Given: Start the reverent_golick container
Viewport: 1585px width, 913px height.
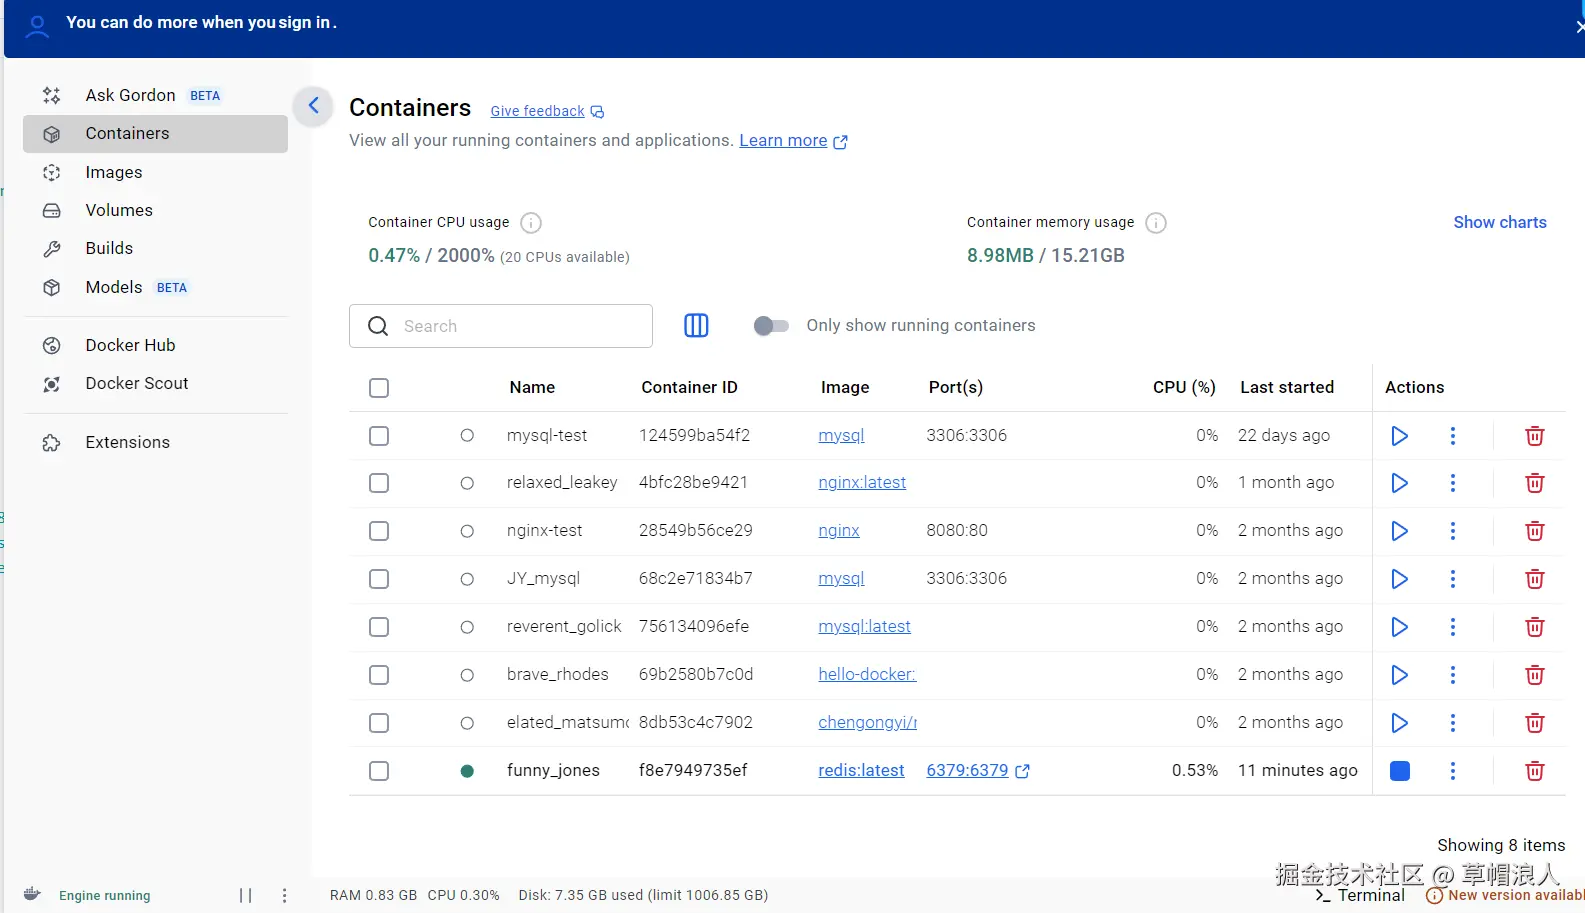Looking at the screenshot, I should [1399, 627].
